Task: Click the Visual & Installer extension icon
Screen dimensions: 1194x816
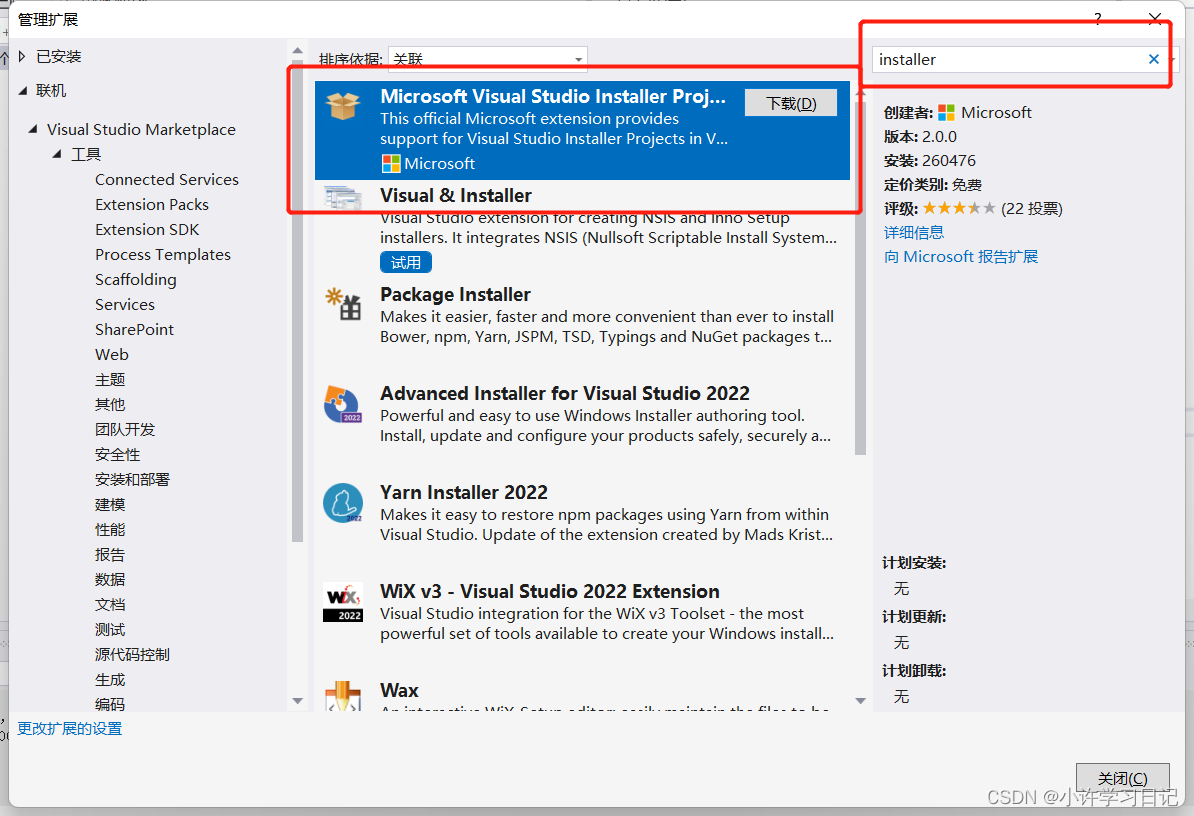Action: coord(343,198)
